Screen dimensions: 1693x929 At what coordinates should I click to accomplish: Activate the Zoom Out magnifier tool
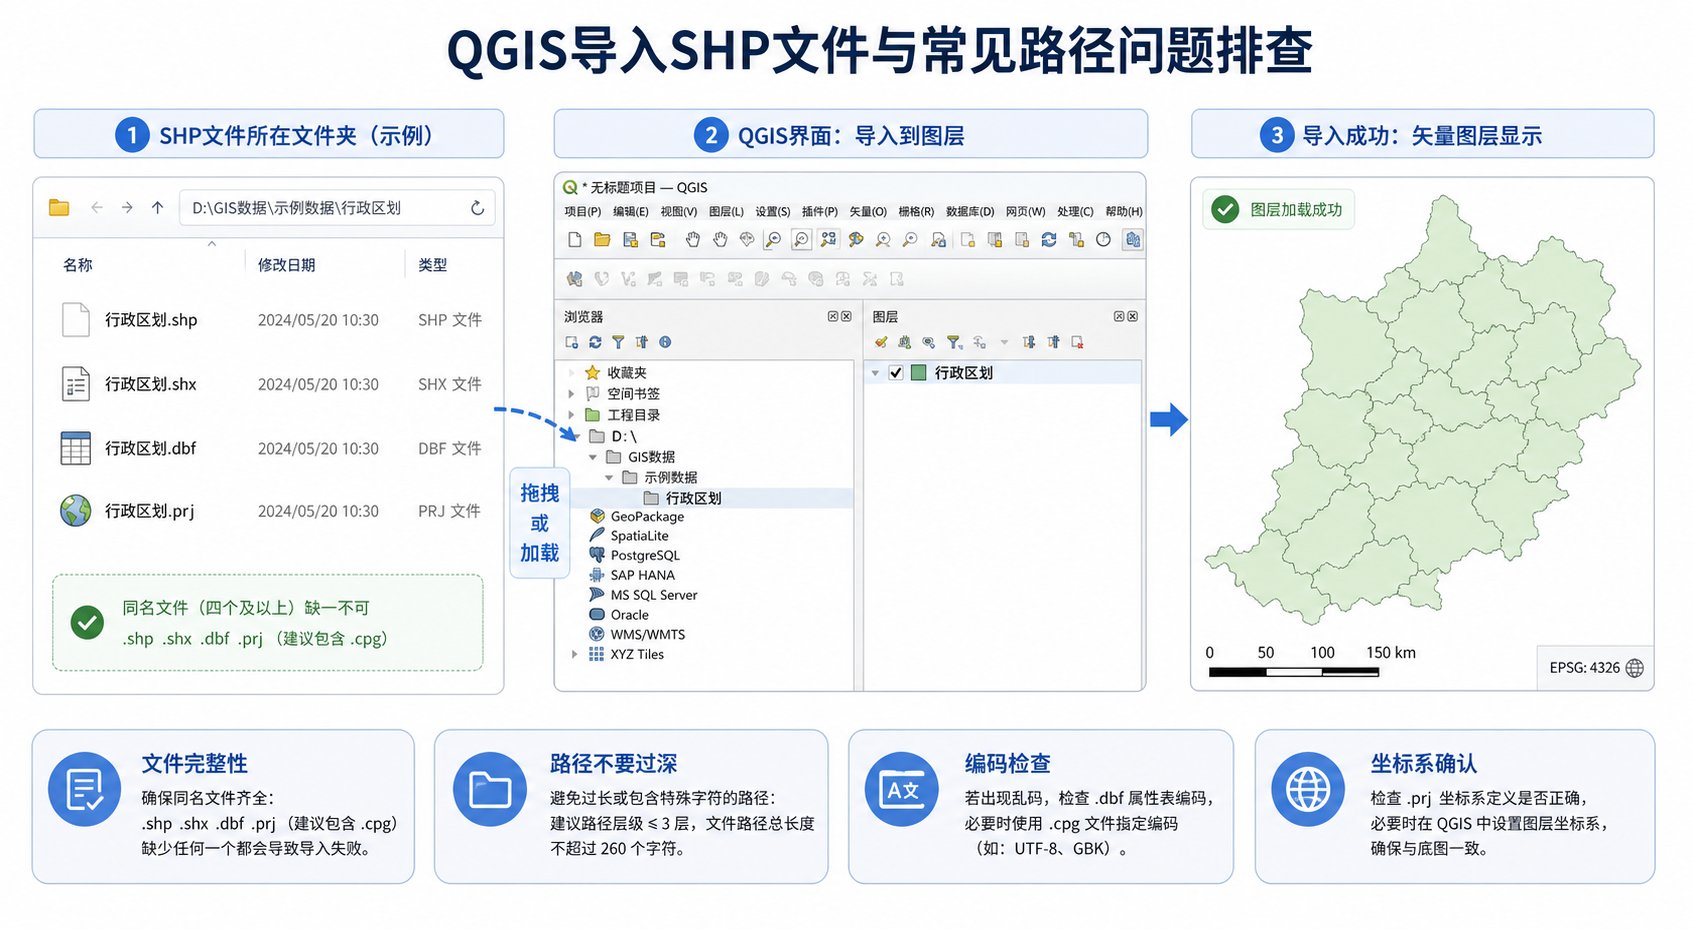(801, 239)
